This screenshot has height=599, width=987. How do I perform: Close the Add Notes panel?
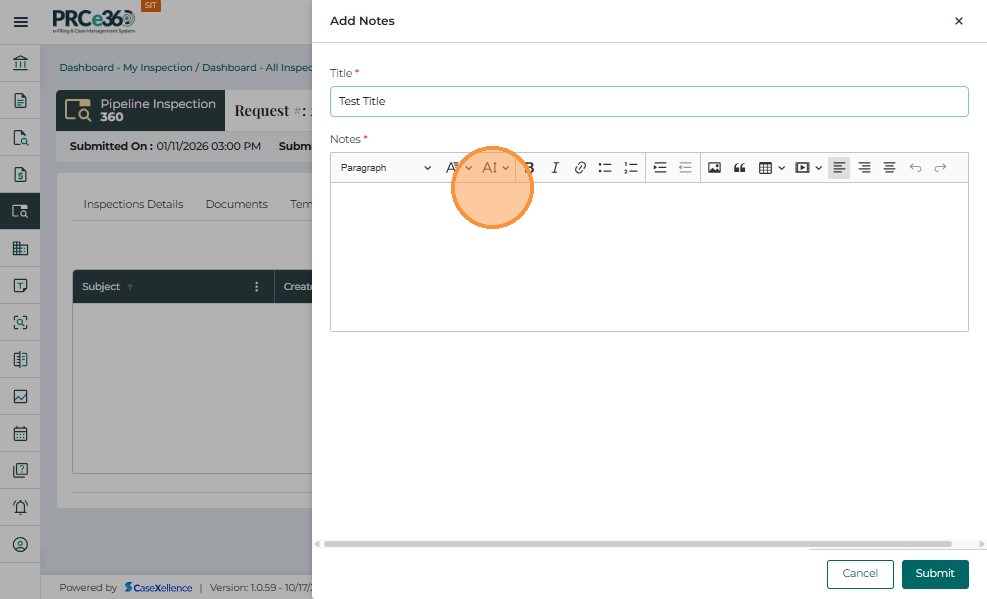pyautogui.click(x=959, y=21)
